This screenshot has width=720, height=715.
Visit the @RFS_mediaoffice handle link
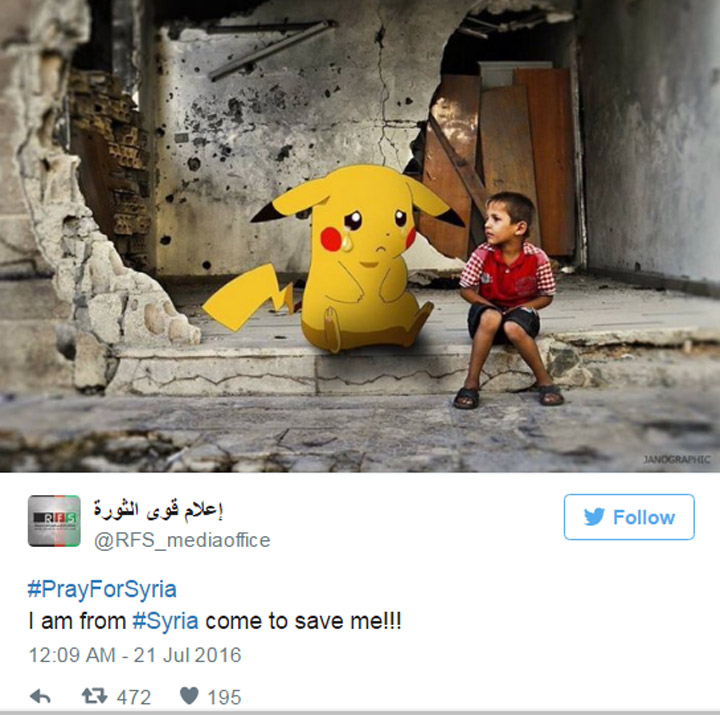click(x=182, y=540)
